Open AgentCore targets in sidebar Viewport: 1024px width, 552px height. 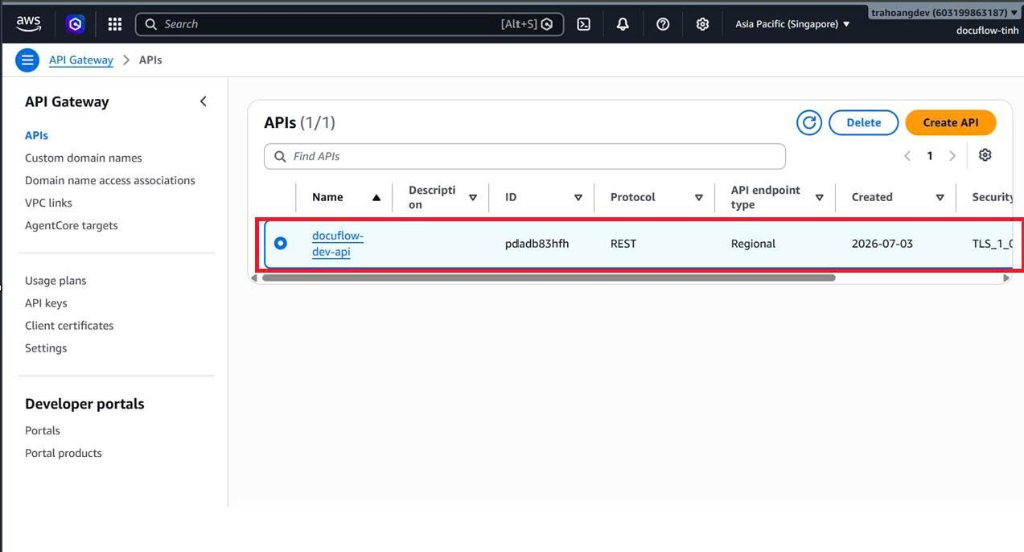[71, 225]
